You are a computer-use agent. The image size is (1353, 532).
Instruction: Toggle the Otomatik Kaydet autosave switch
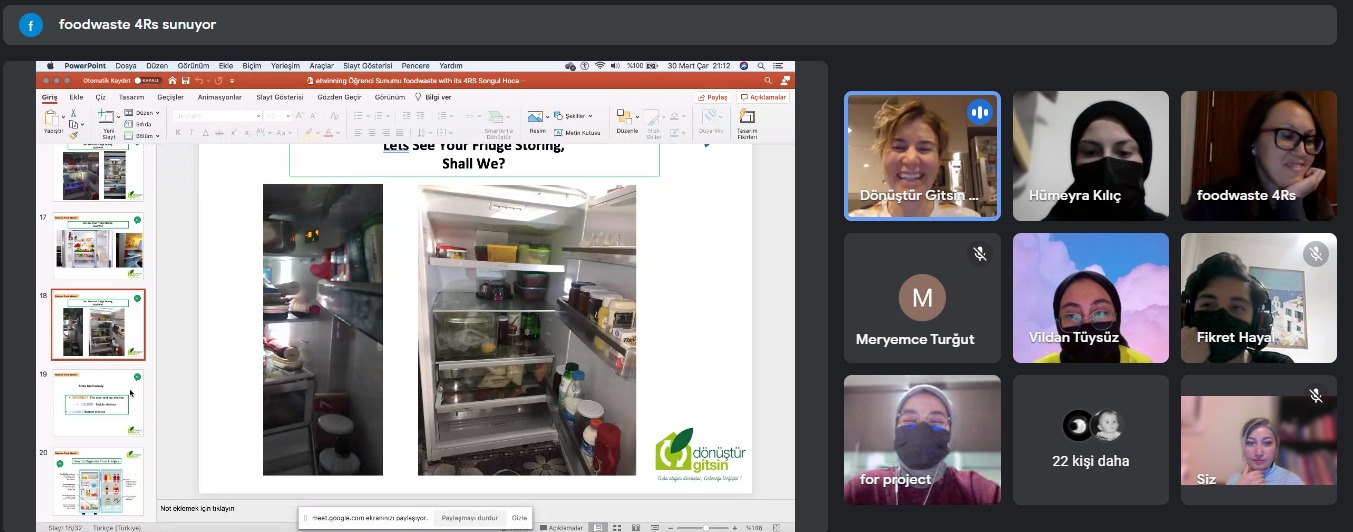[146, 80]
